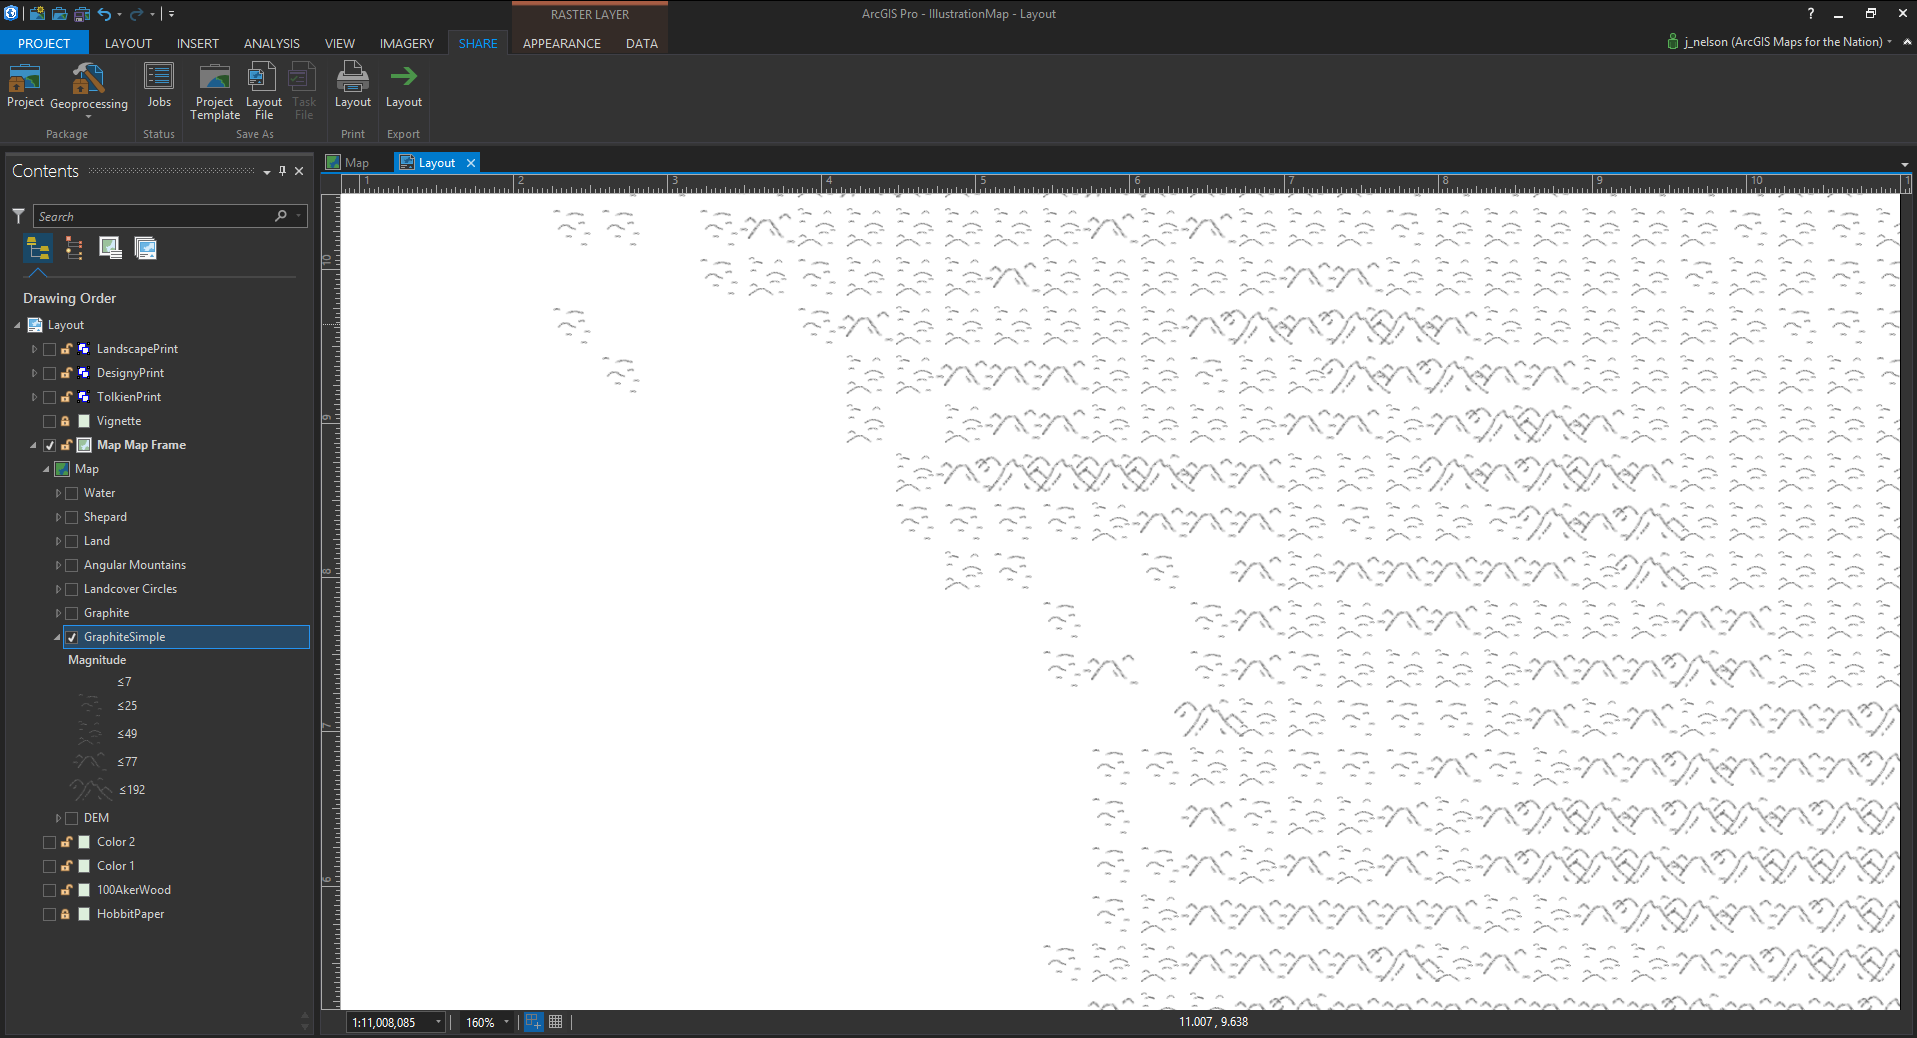
Task: Click lock icon of Vignette element
Action: [x=66, y=421]
